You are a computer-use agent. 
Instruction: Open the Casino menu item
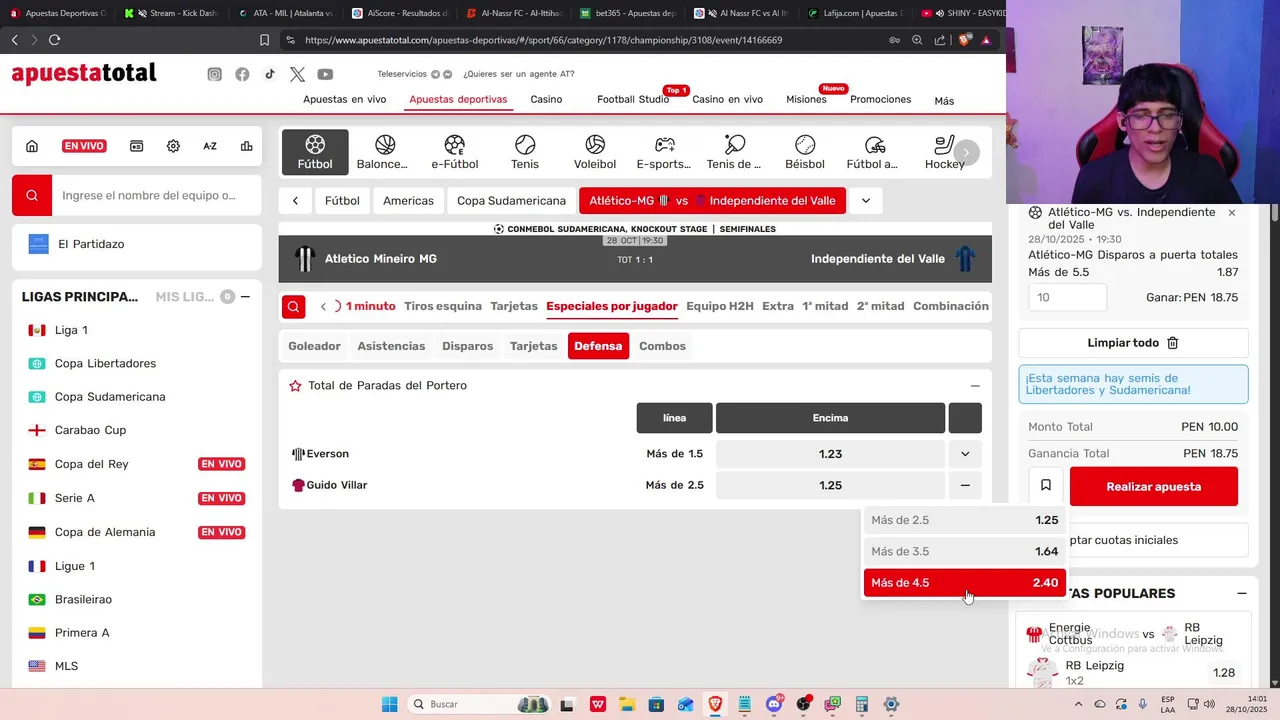[546, 100]
